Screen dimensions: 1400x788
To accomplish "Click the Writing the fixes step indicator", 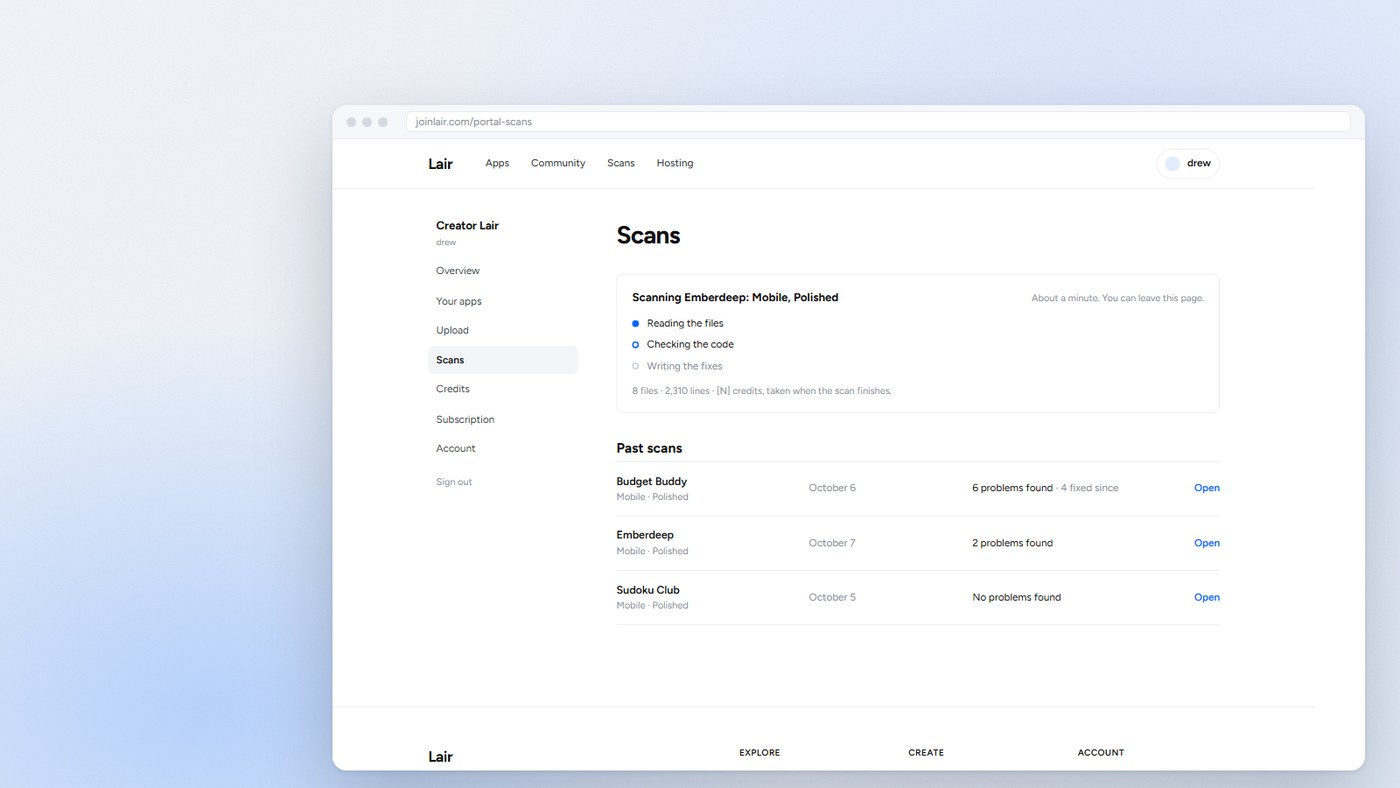I will (635, 366).
